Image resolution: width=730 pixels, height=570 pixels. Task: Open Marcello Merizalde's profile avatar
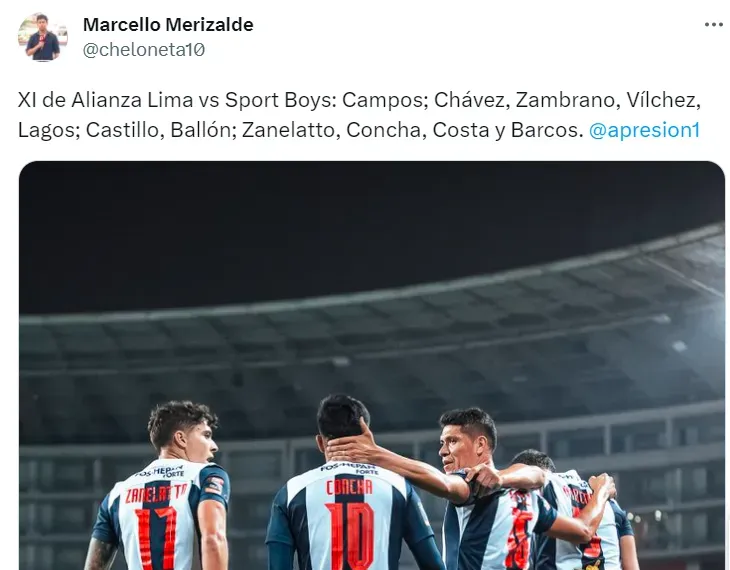tap(42, 37)
